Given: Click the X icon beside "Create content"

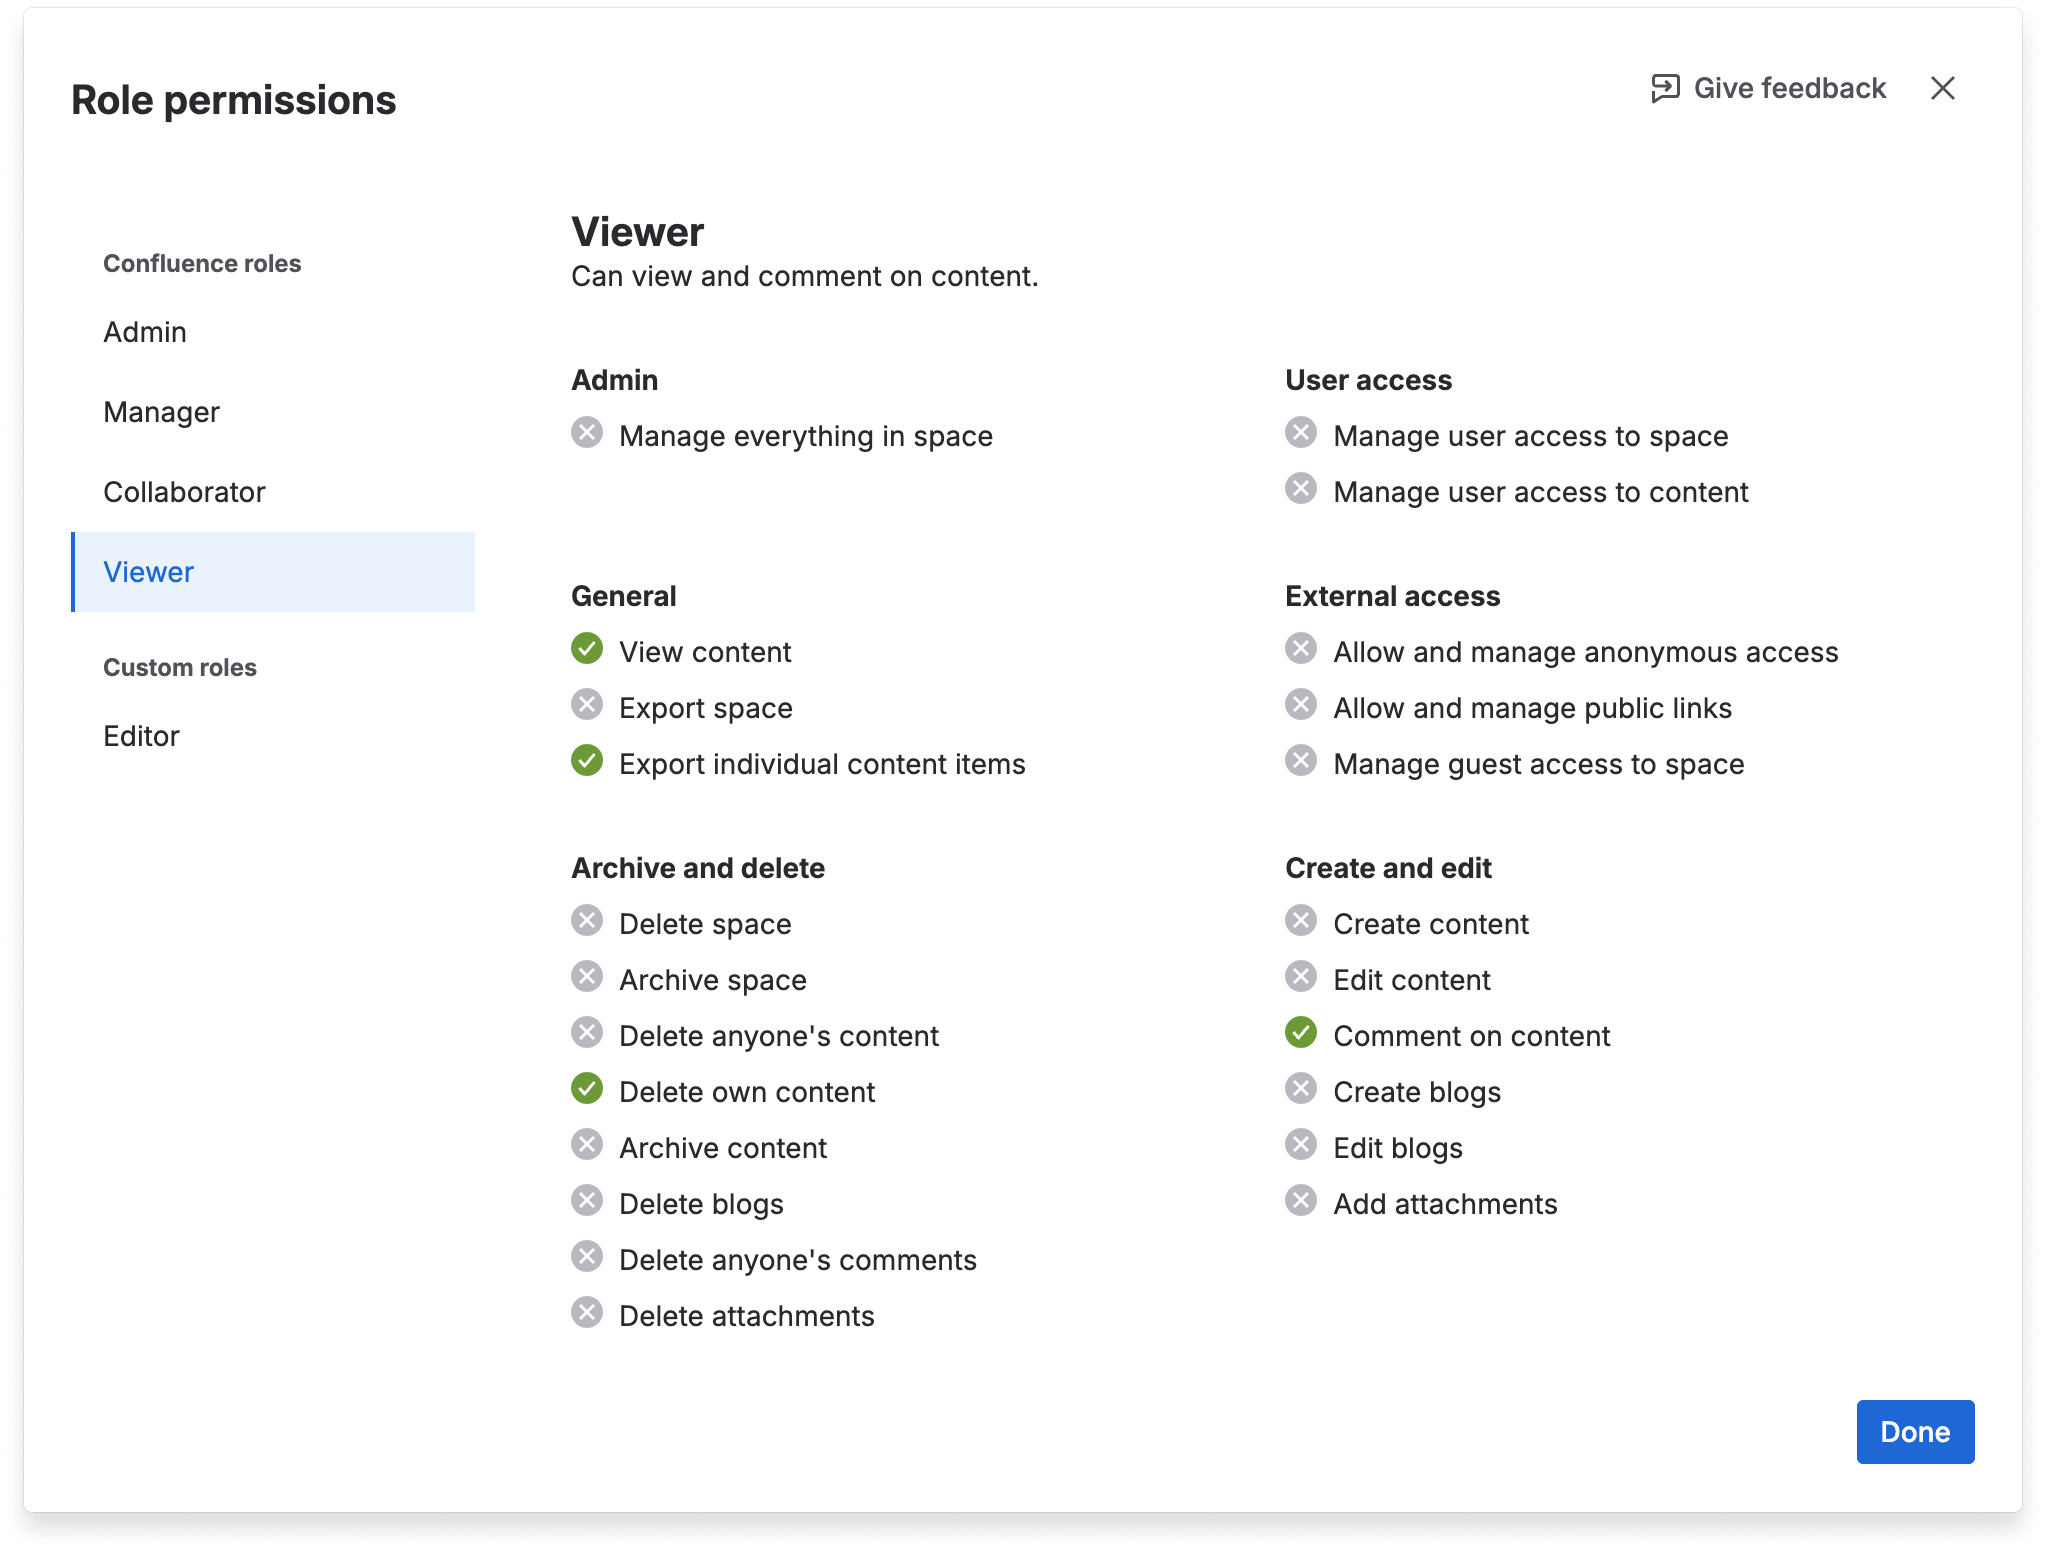Looking at the screenshot, I should point(1301,921).
